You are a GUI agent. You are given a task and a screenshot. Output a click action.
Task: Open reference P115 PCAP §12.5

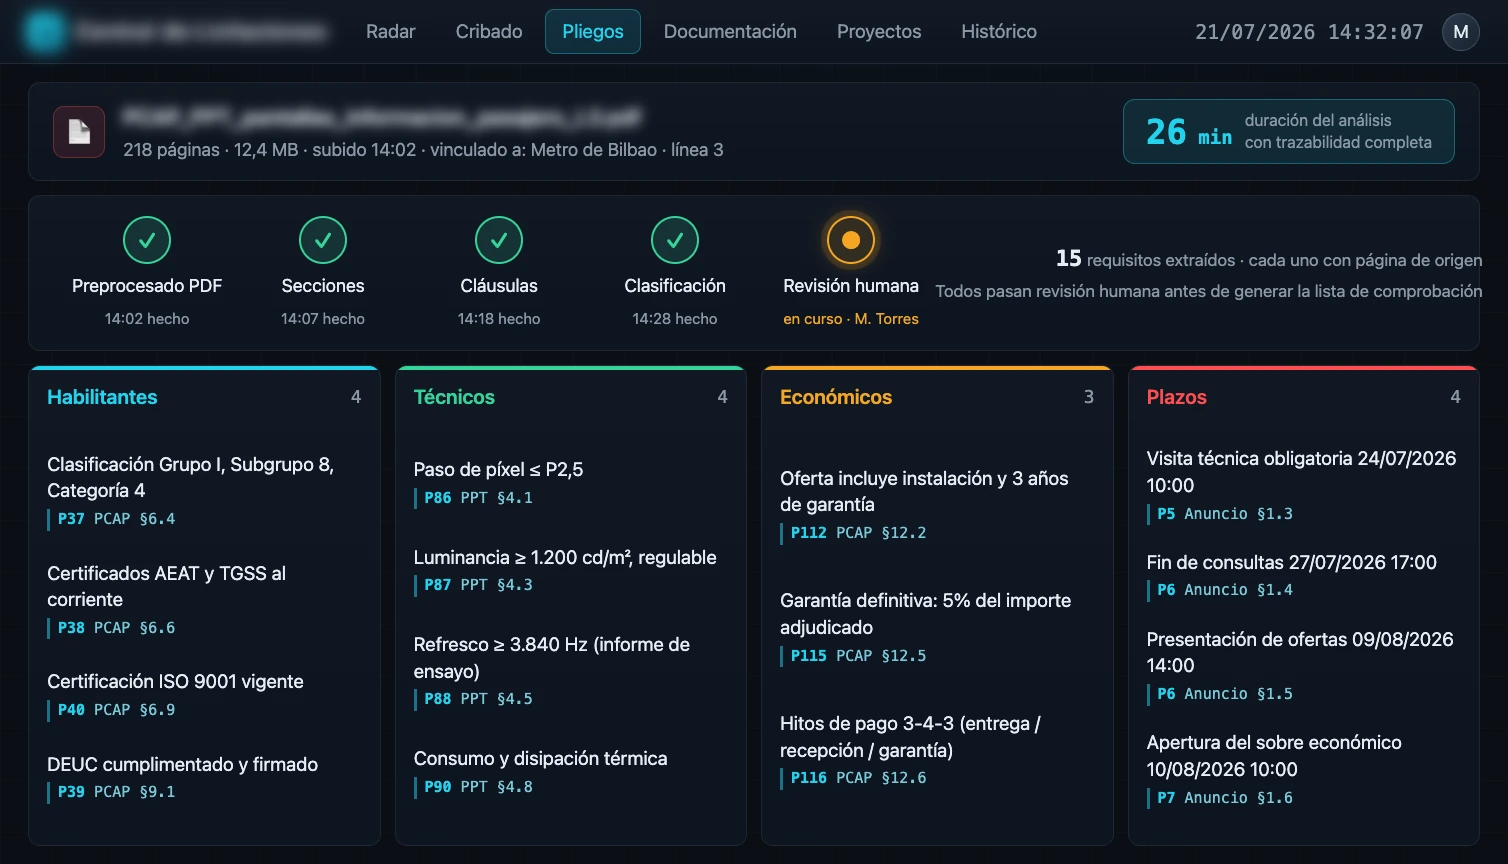(858, 656)
